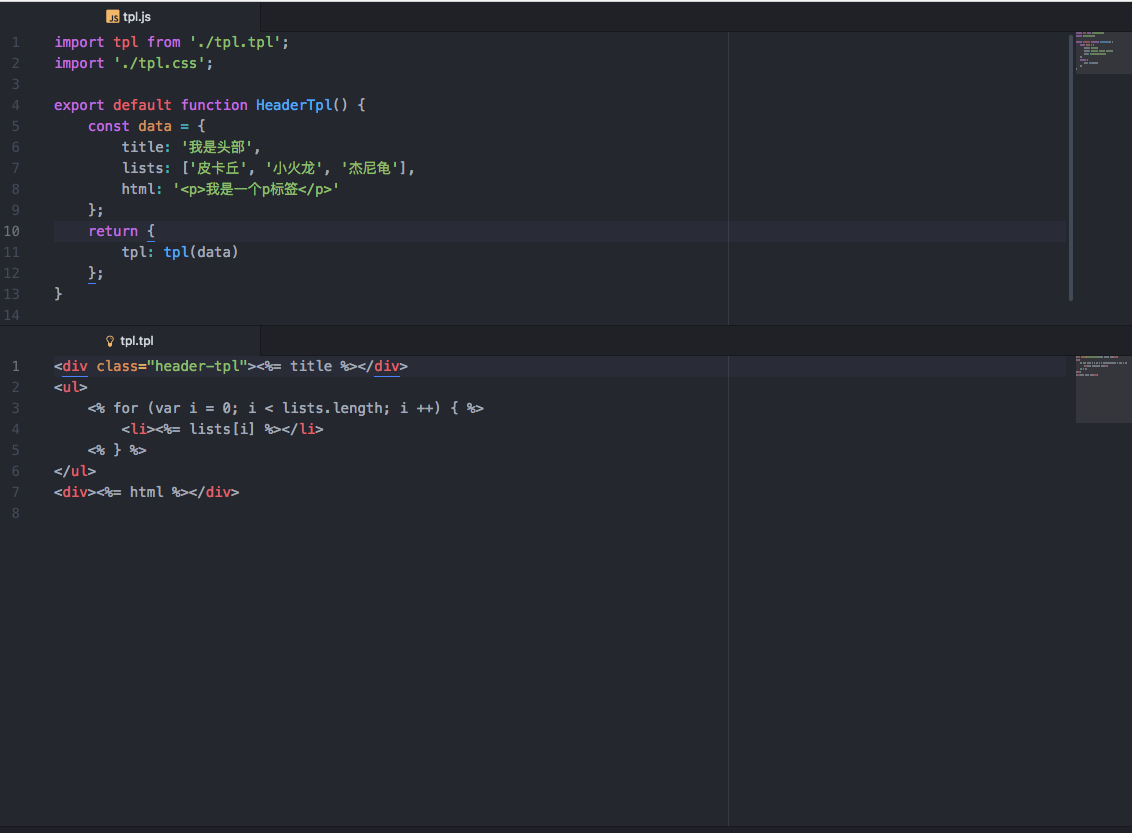
Task: Click 'title' inside the header-tpl div
Action: tap(311, 366)
